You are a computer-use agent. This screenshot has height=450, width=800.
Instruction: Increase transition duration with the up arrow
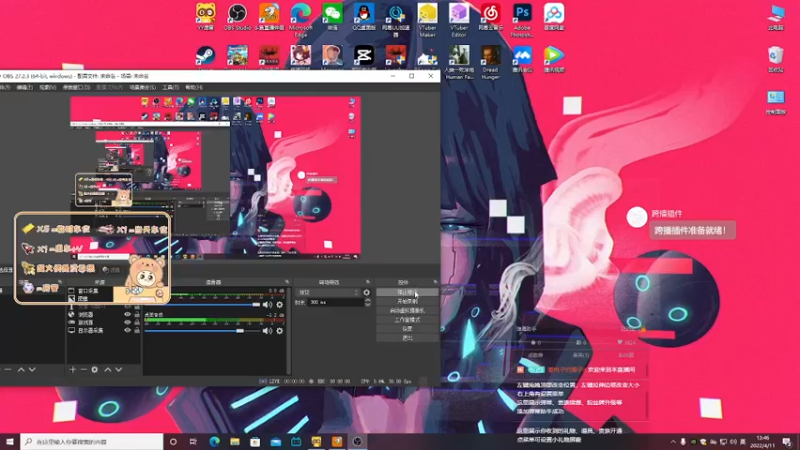367,300
